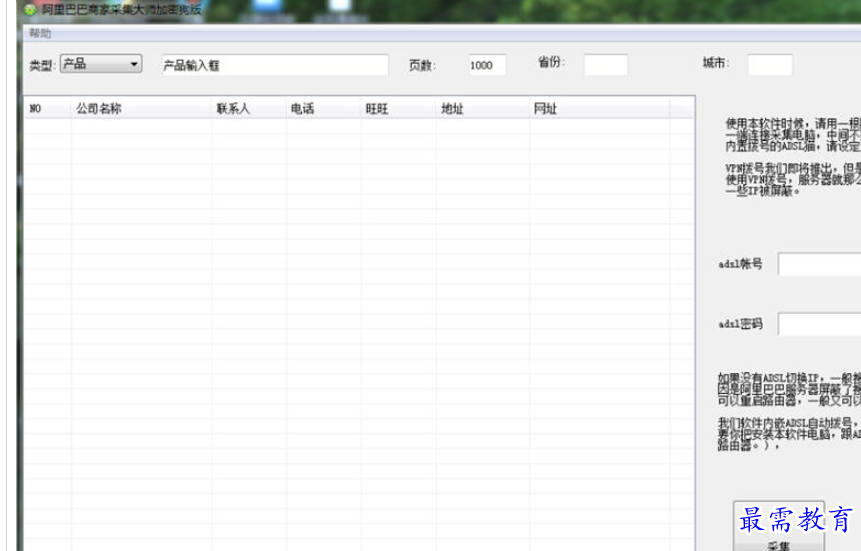The image size is (861, 551).
Task: Select the 电话 column header
Action: (x=323, y=108)
